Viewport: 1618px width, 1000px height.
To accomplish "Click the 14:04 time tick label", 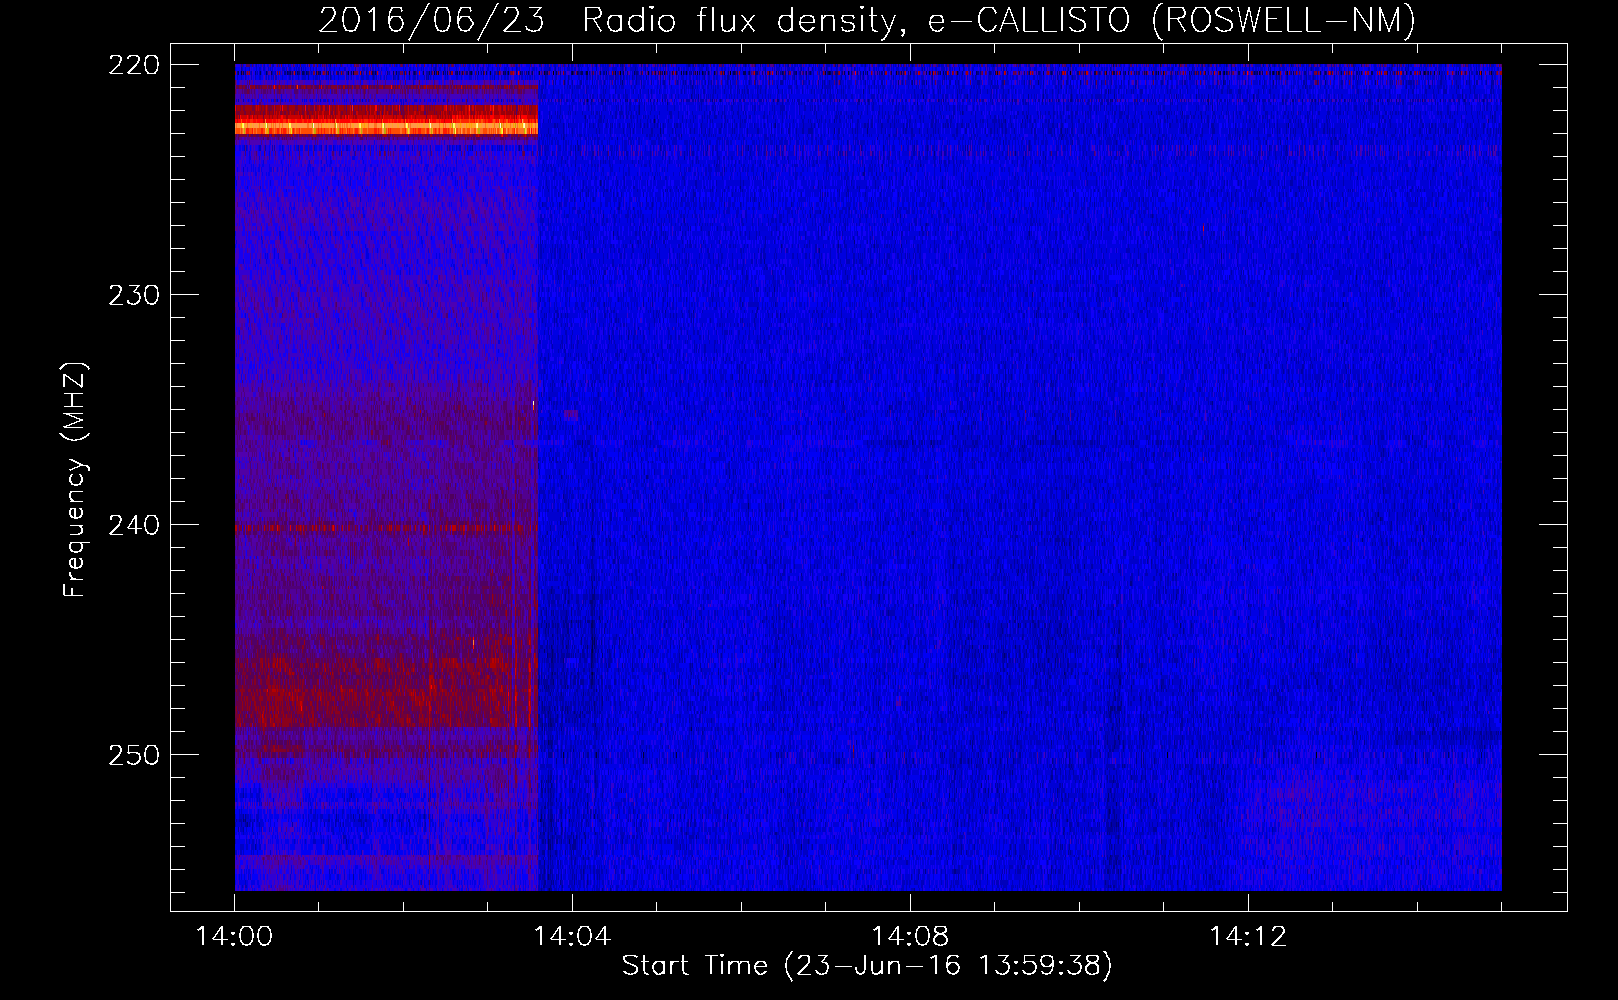I will (572, 937).
